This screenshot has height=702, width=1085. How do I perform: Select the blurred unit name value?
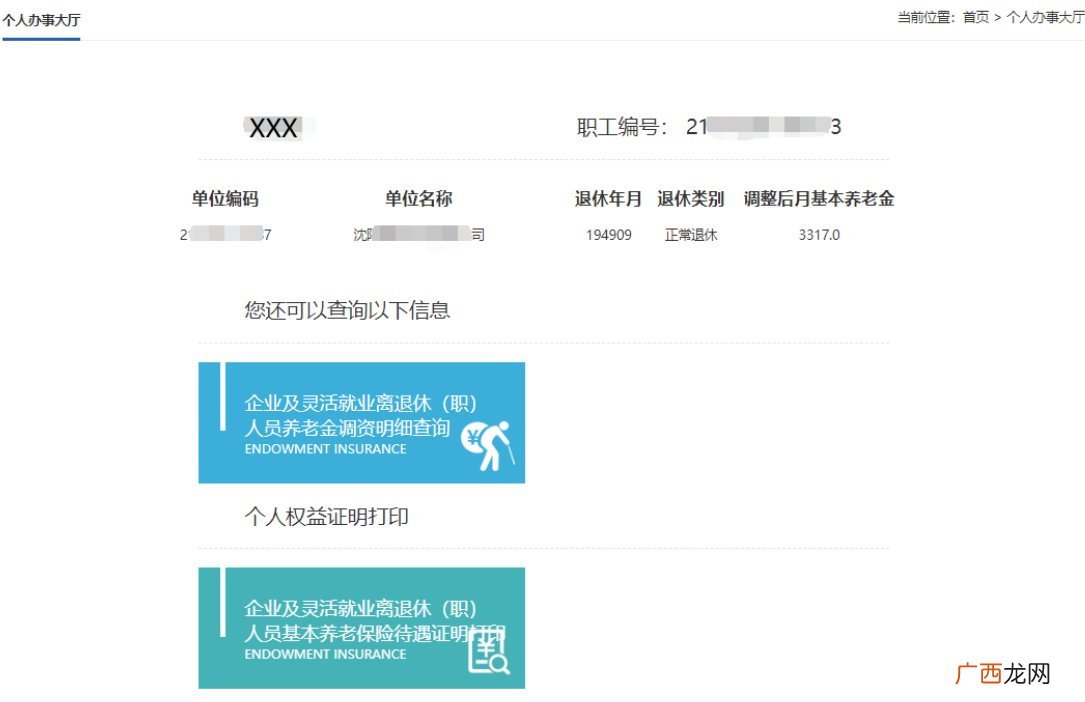419,235
